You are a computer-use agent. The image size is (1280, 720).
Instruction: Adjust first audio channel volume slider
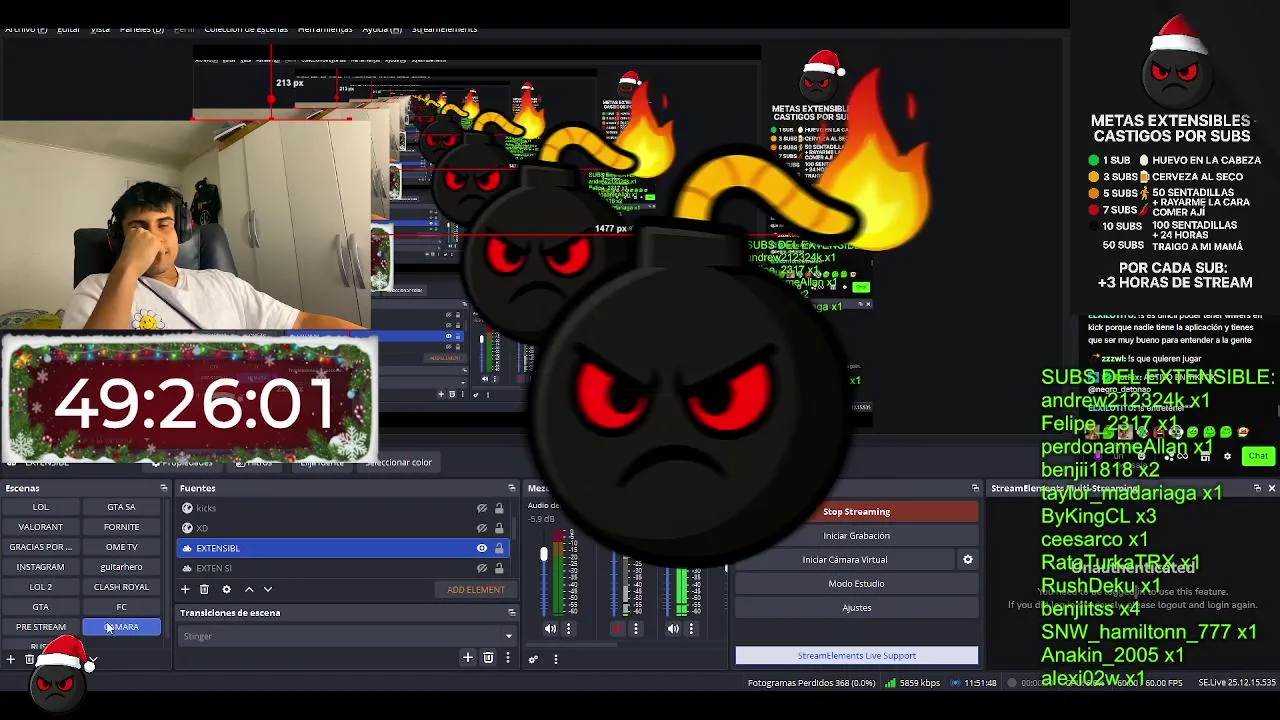(544, 555)
